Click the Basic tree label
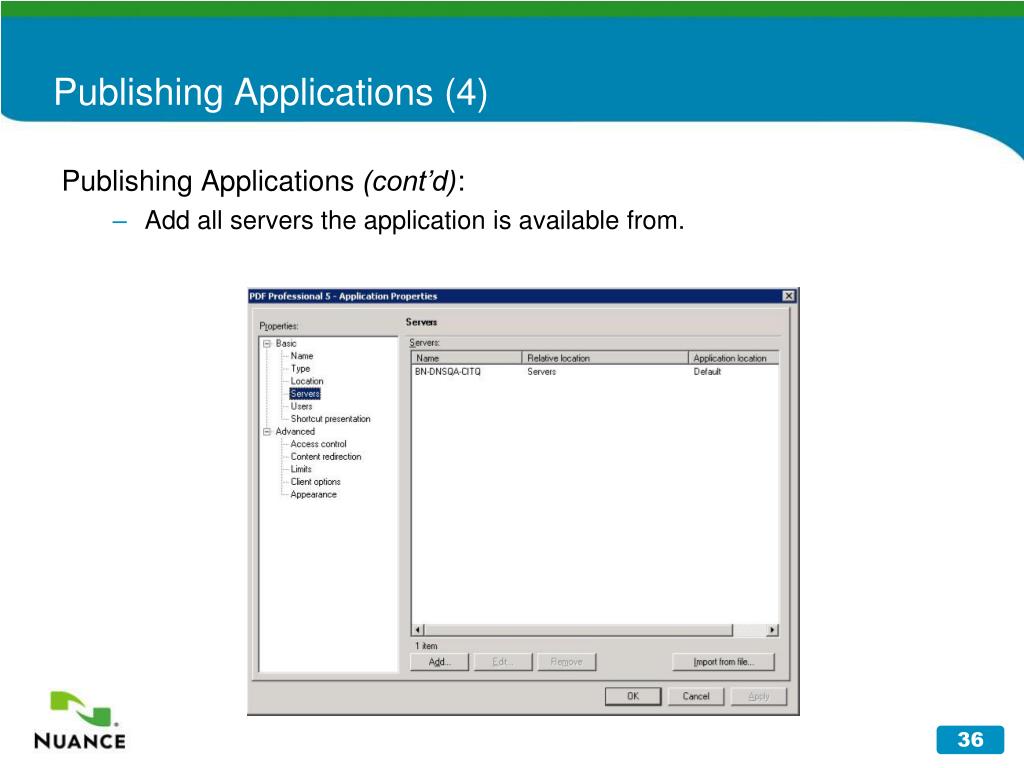 286,344
